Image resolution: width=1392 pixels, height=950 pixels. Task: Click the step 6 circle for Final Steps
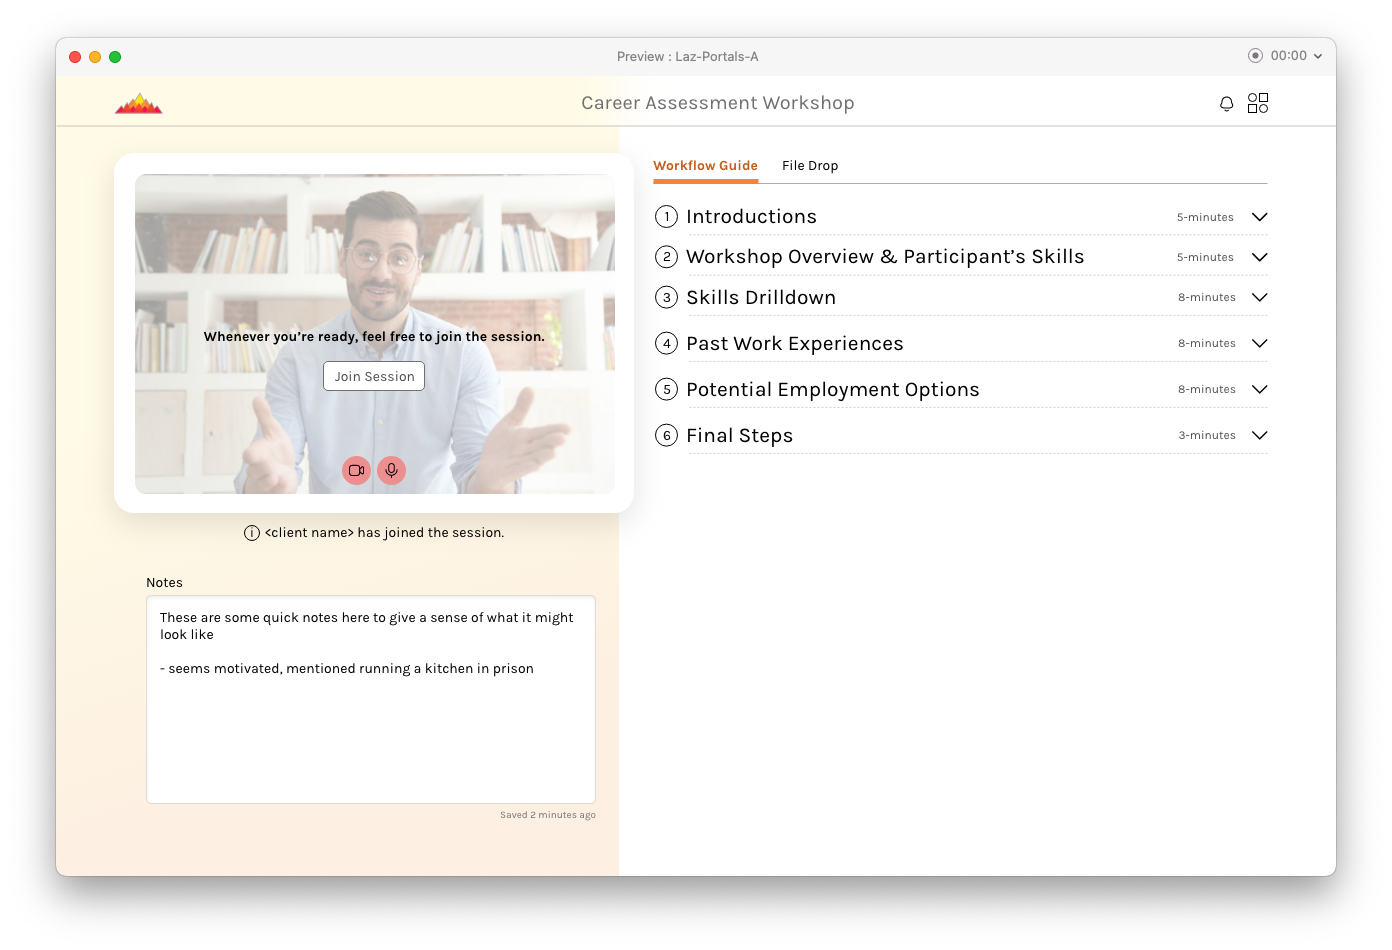click(x=667, y=436)
